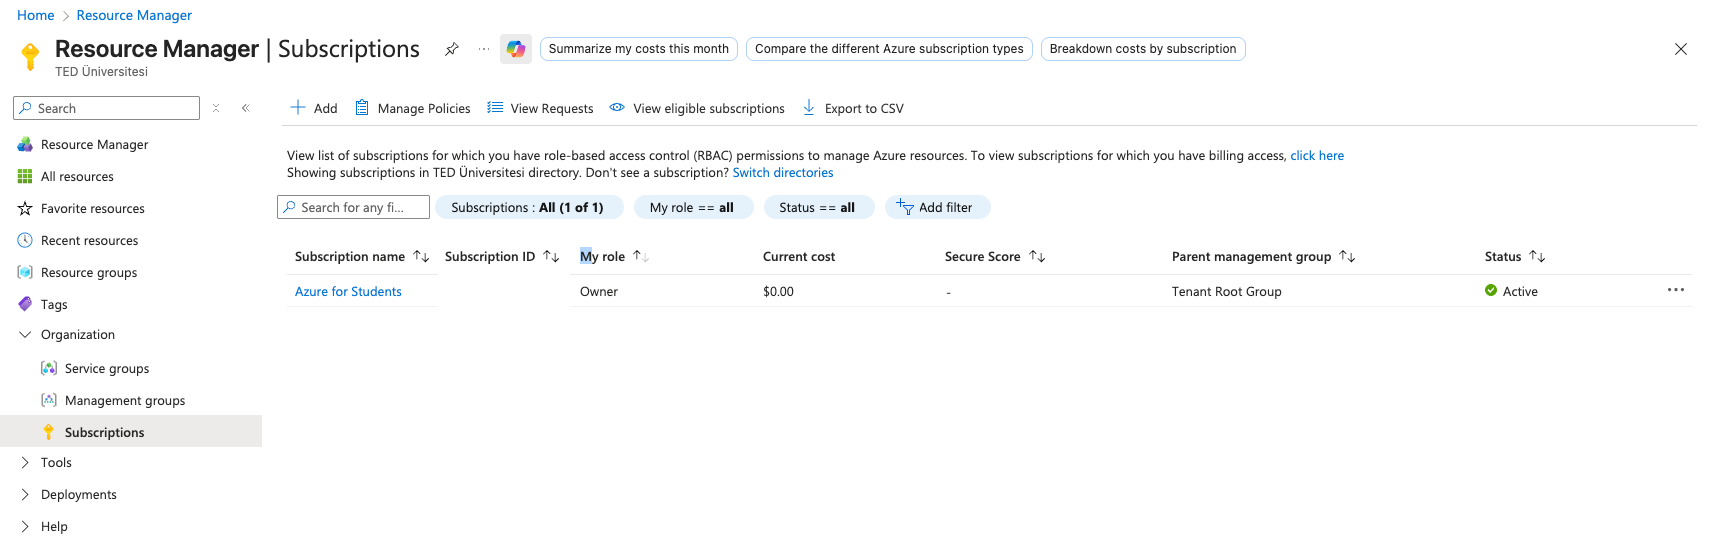Close the Subscriptions blade
The image size is (1716, 551).
(1681, 49)
